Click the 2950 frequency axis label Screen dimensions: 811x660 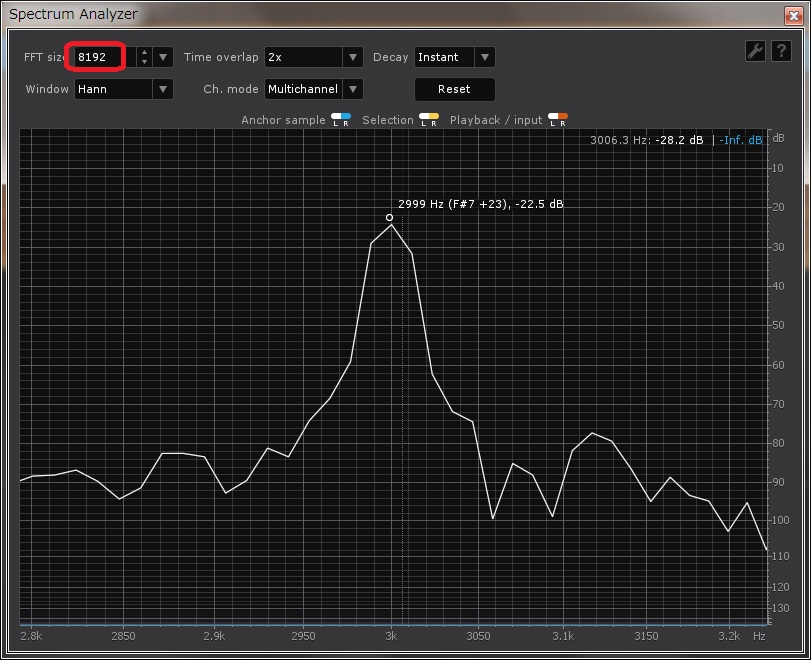point(303,636)
